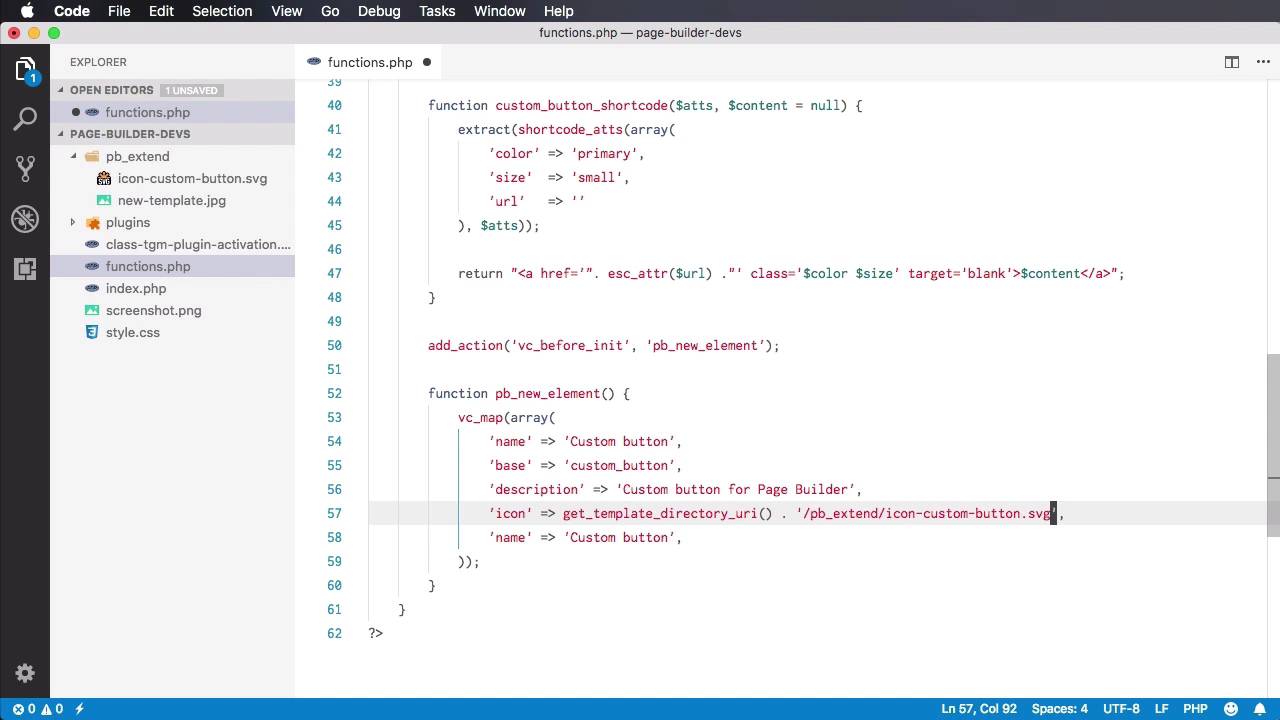The image size is (1280, 720).
Task: Click the lightning bolt status bar icon
Action: [80, 709]
